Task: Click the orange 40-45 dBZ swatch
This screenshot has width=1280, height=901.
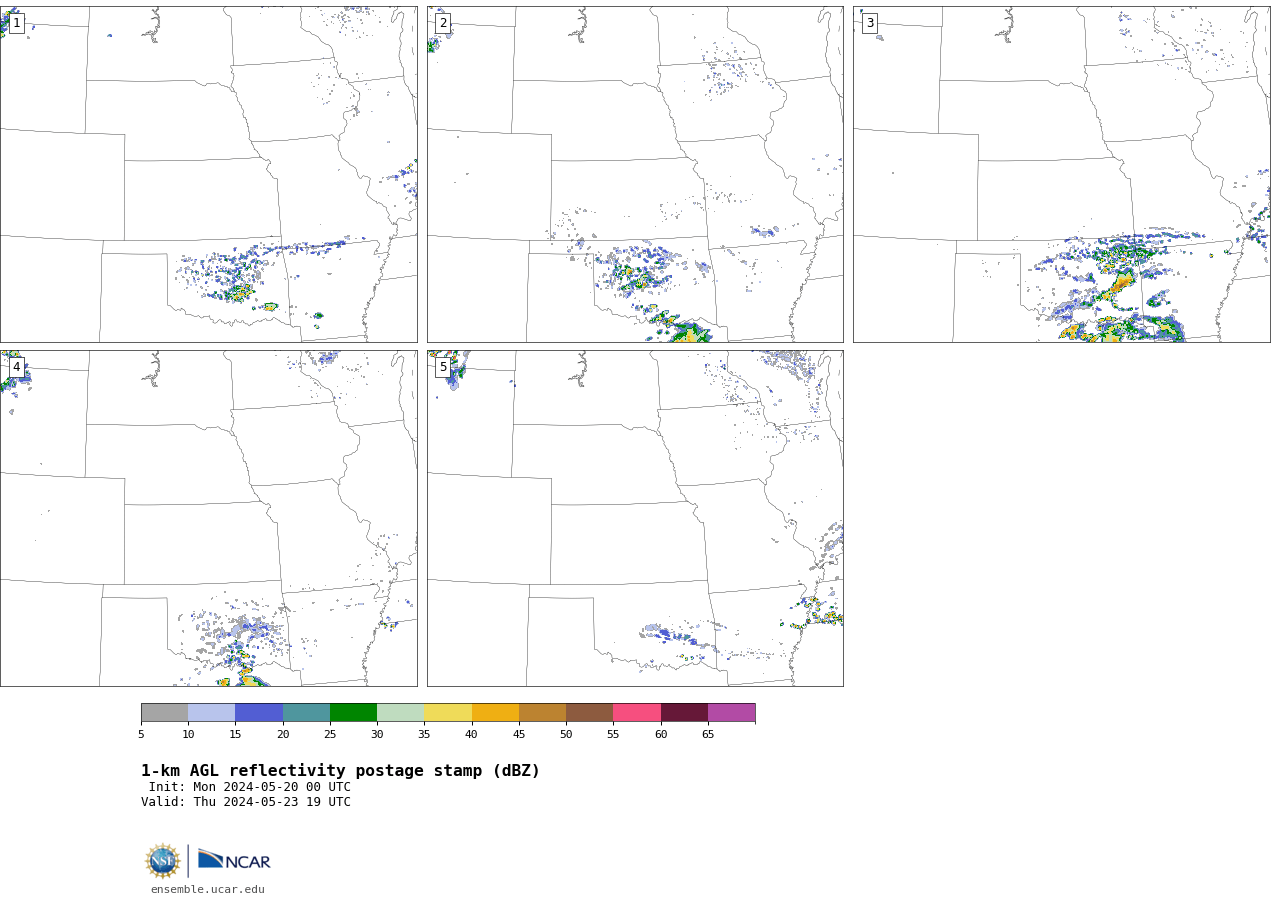Action: tap(495, 713)
